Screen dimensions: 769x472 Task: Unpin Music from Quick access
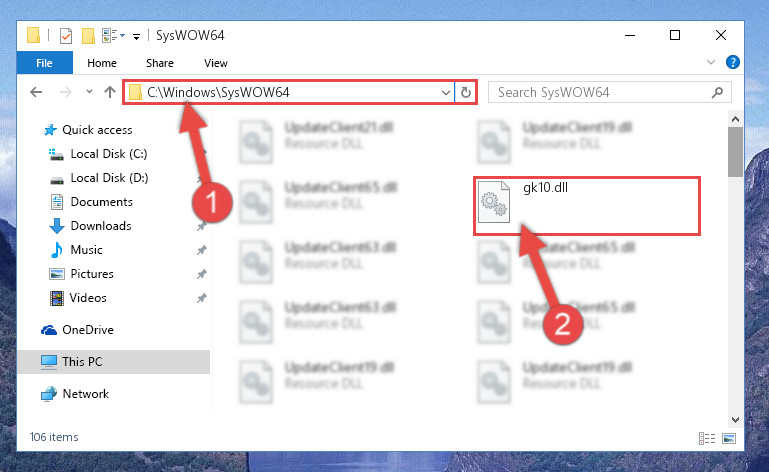(x=201, y=250)
